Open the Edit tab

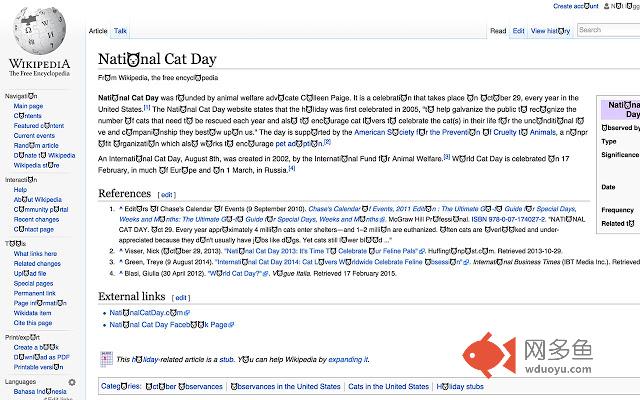[518, 31]
